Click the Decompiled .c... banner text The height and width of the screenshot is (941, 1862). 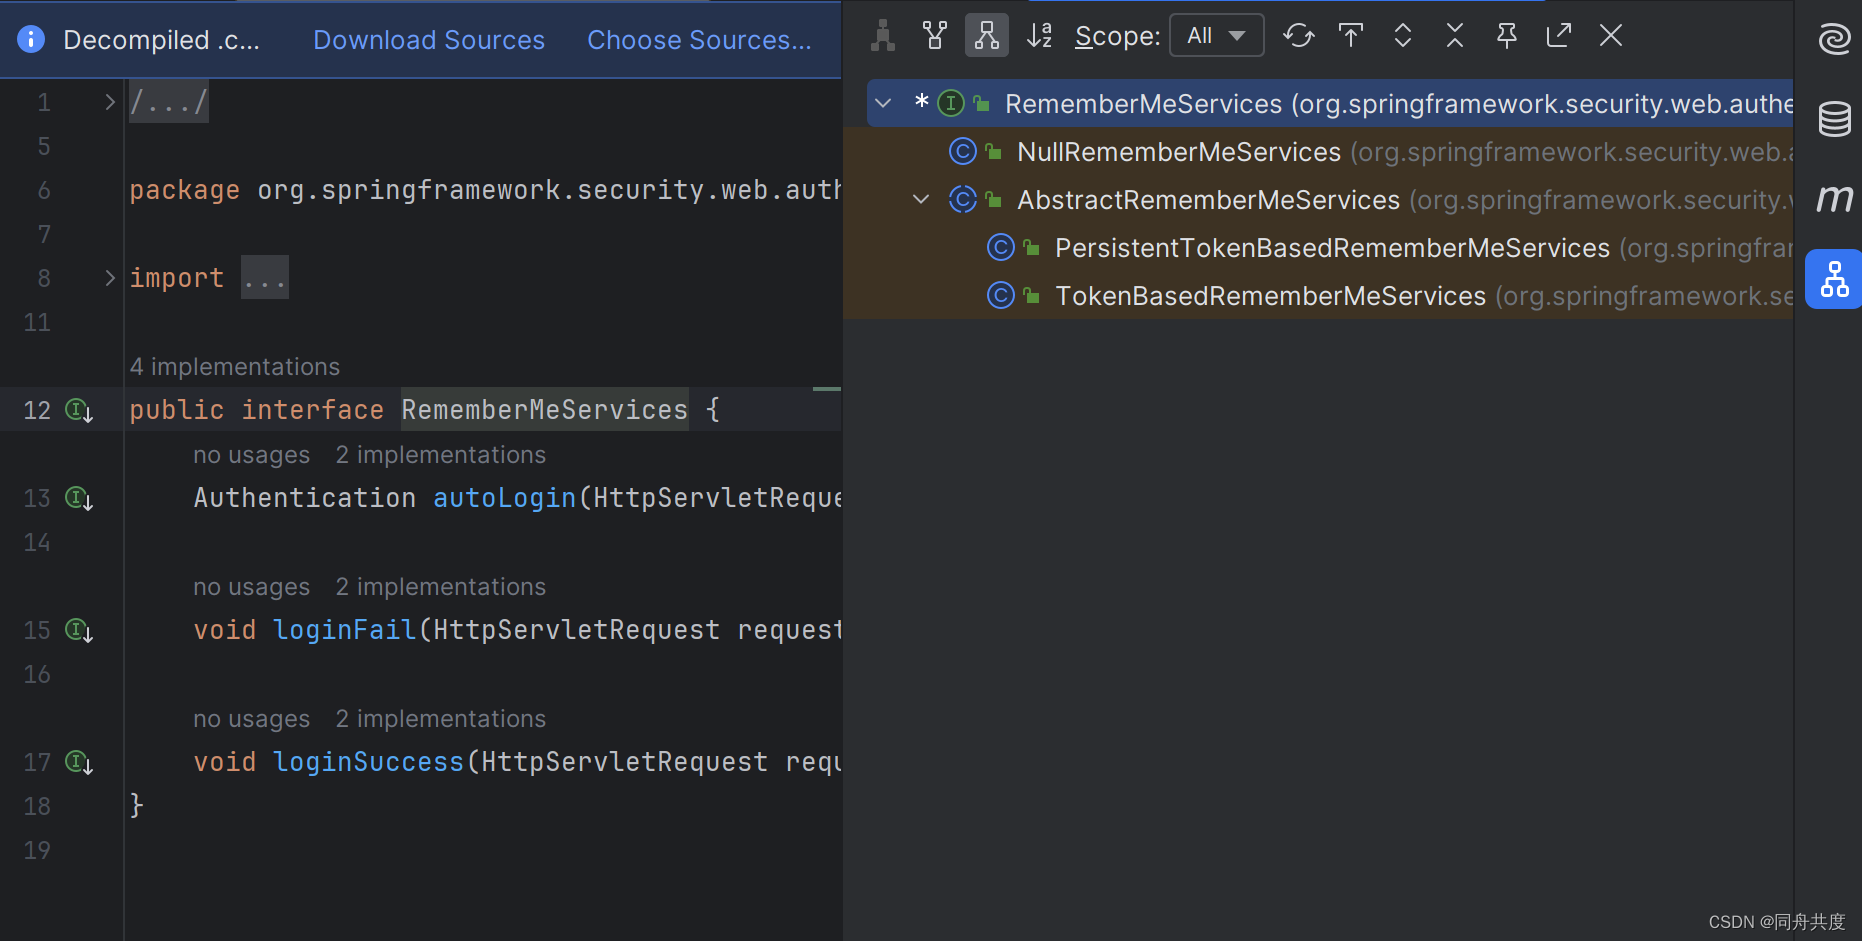click(161, 40)
